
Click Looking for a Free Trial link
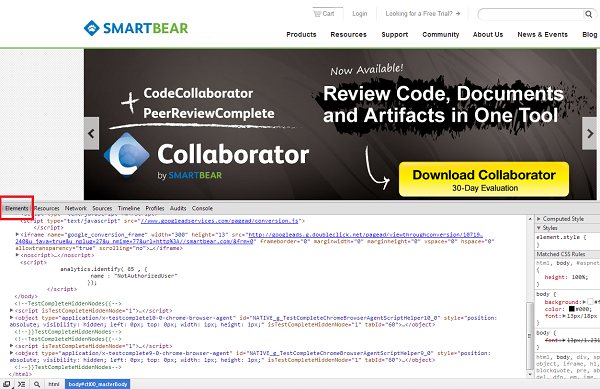coord(423,14)
